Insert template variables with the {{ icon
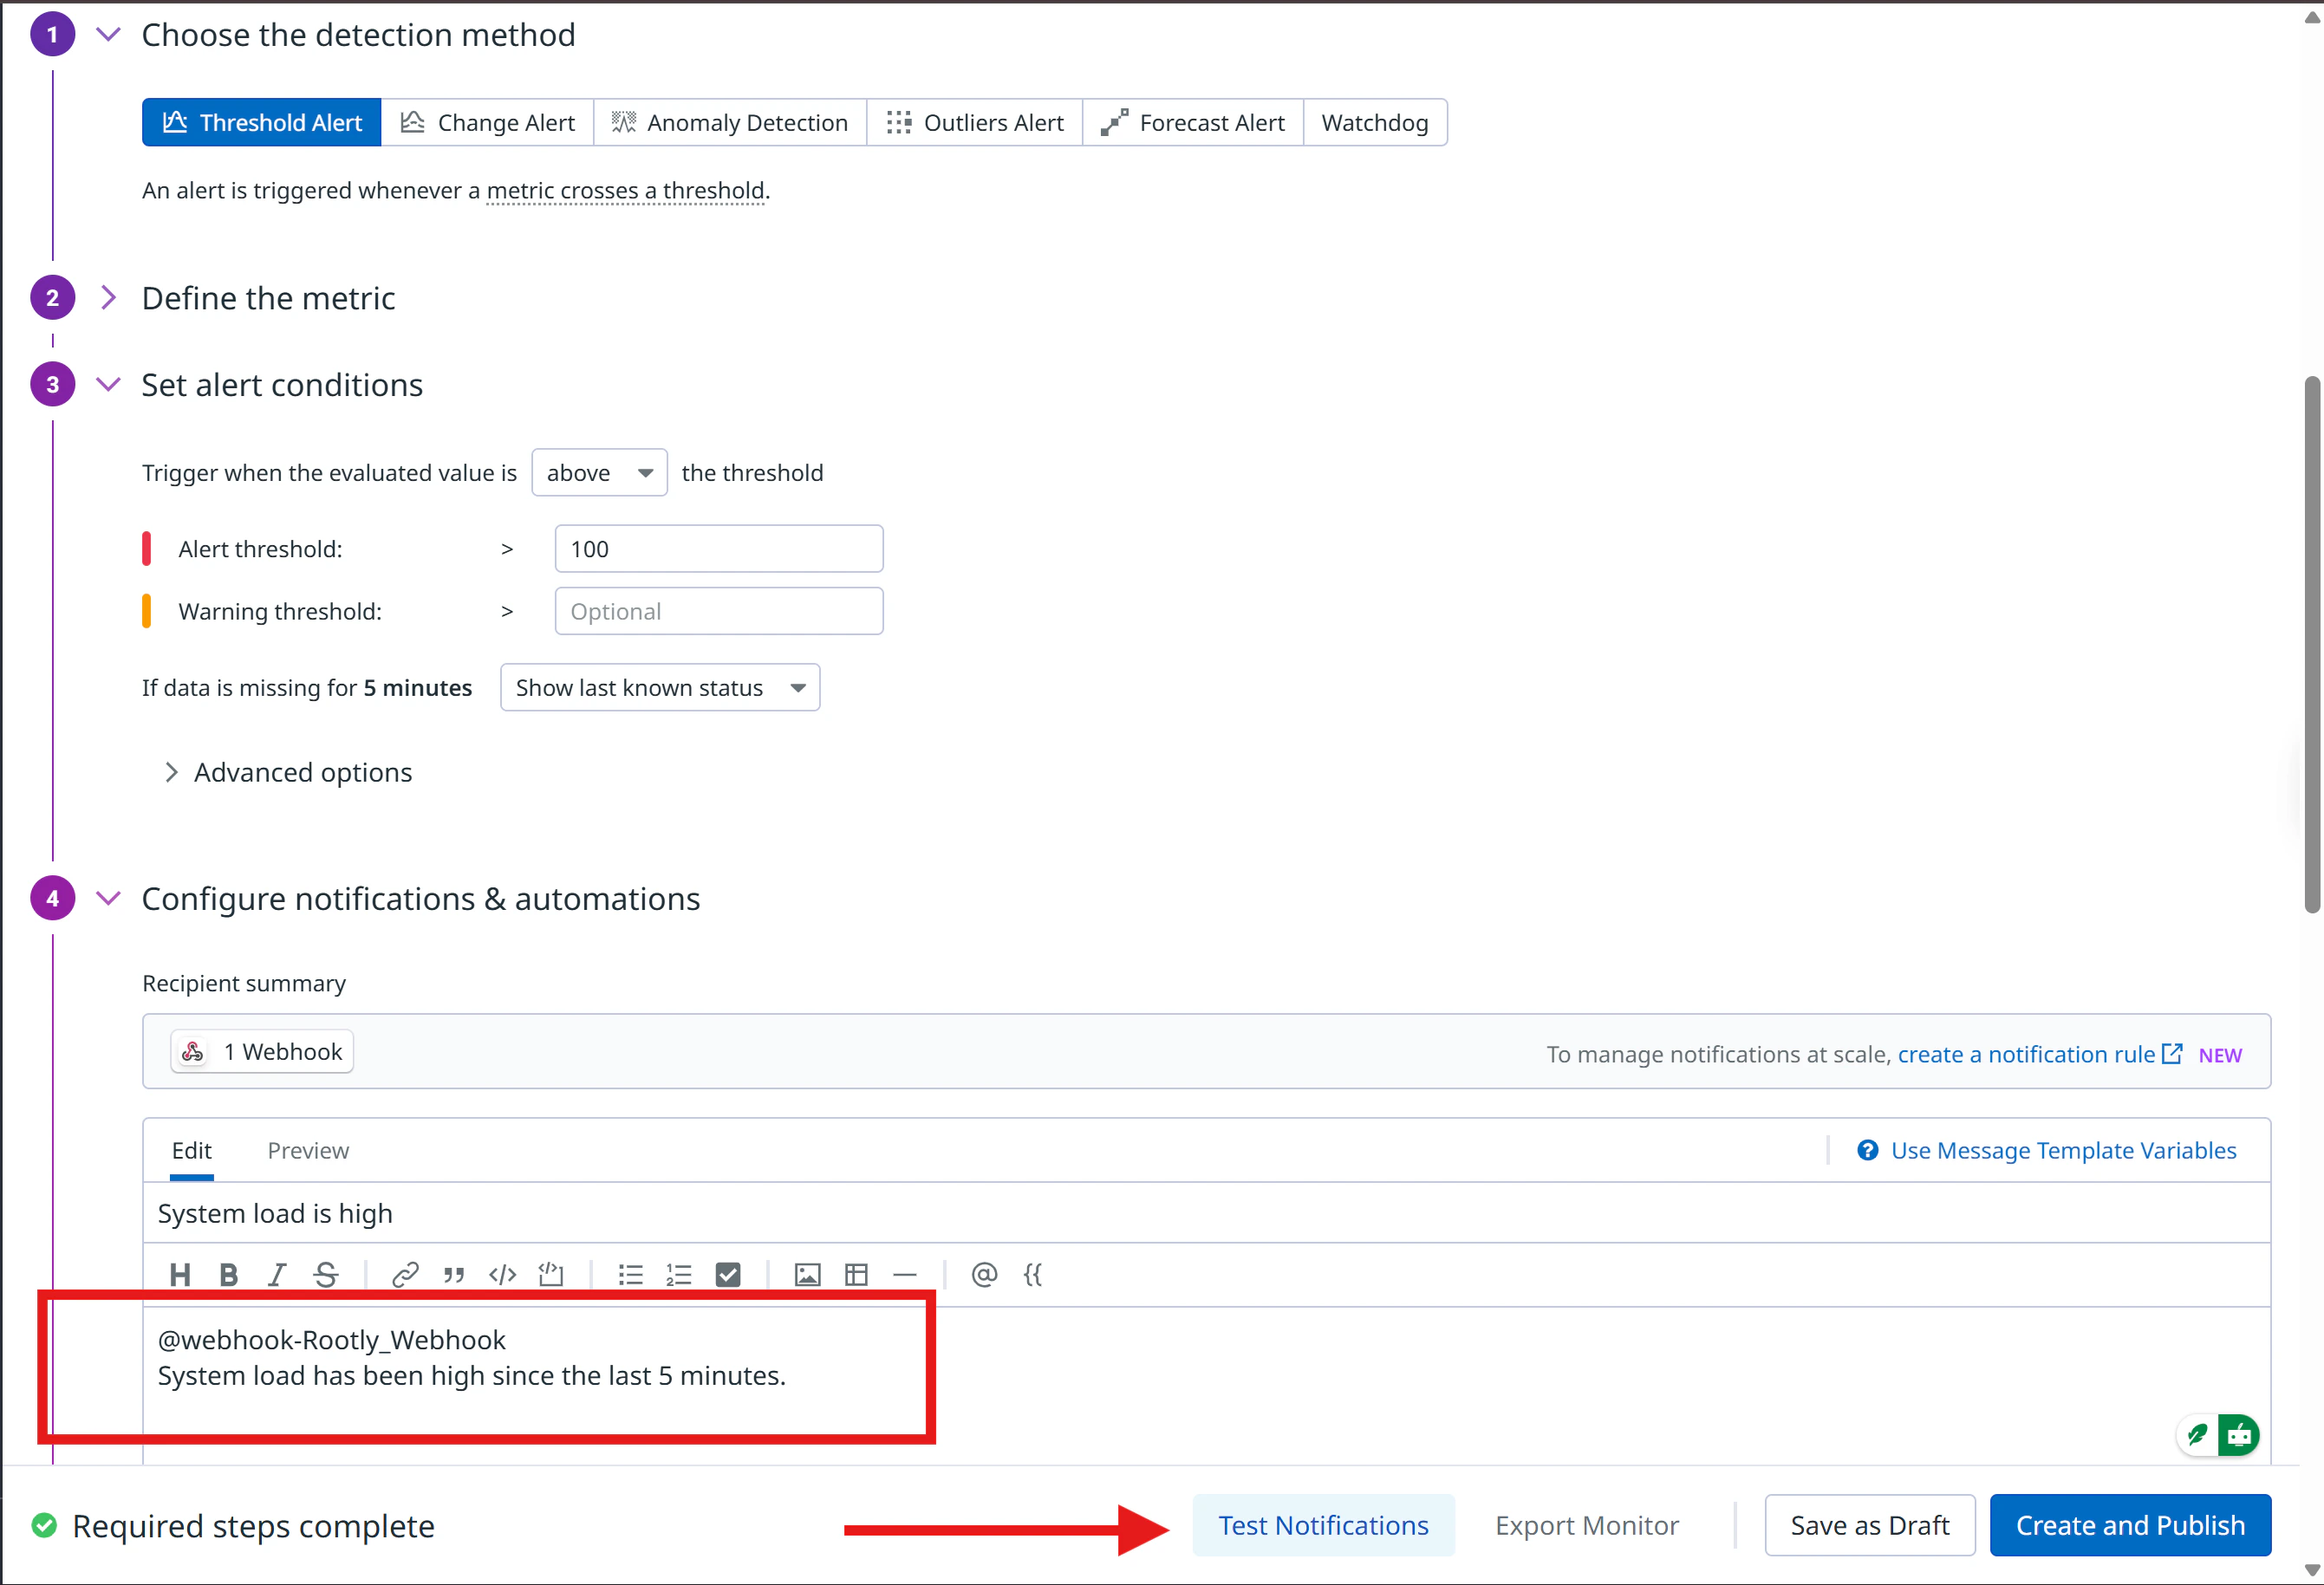2324x1585 pixels. pyautogui.click(x=1033, y=1274)
